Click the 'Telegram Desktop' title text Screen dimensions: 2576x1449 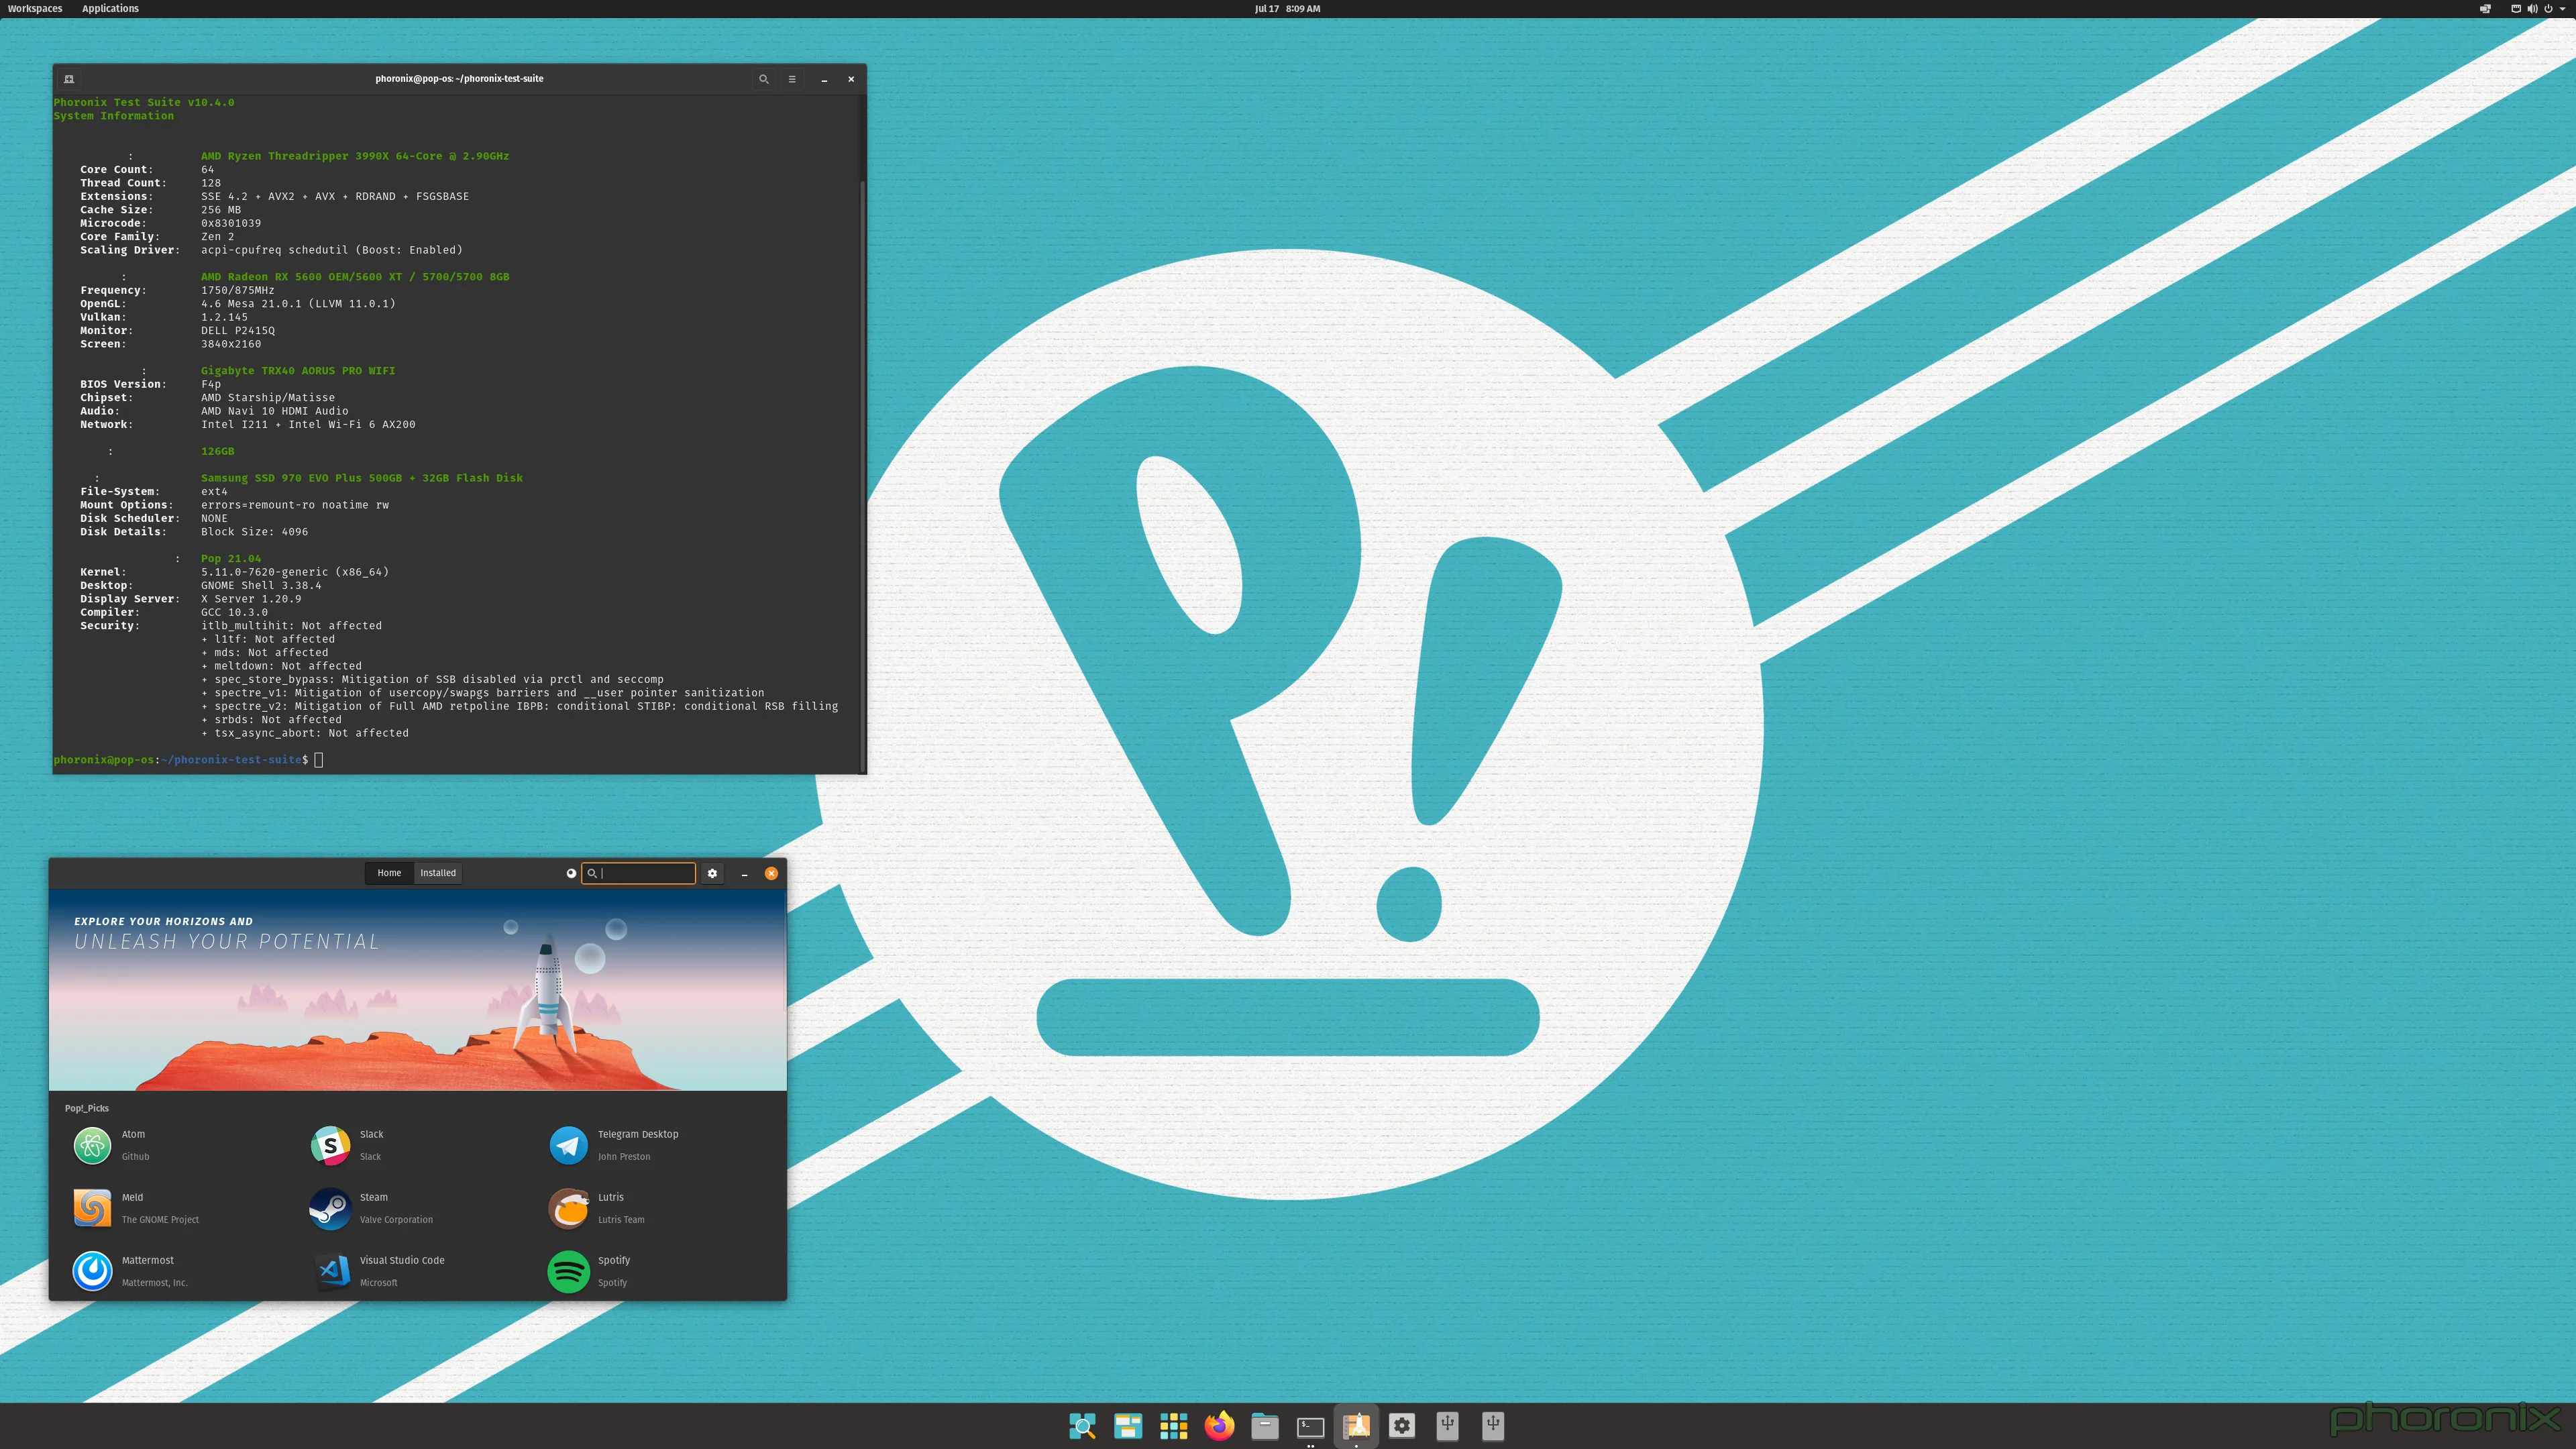pos(638,1134)
